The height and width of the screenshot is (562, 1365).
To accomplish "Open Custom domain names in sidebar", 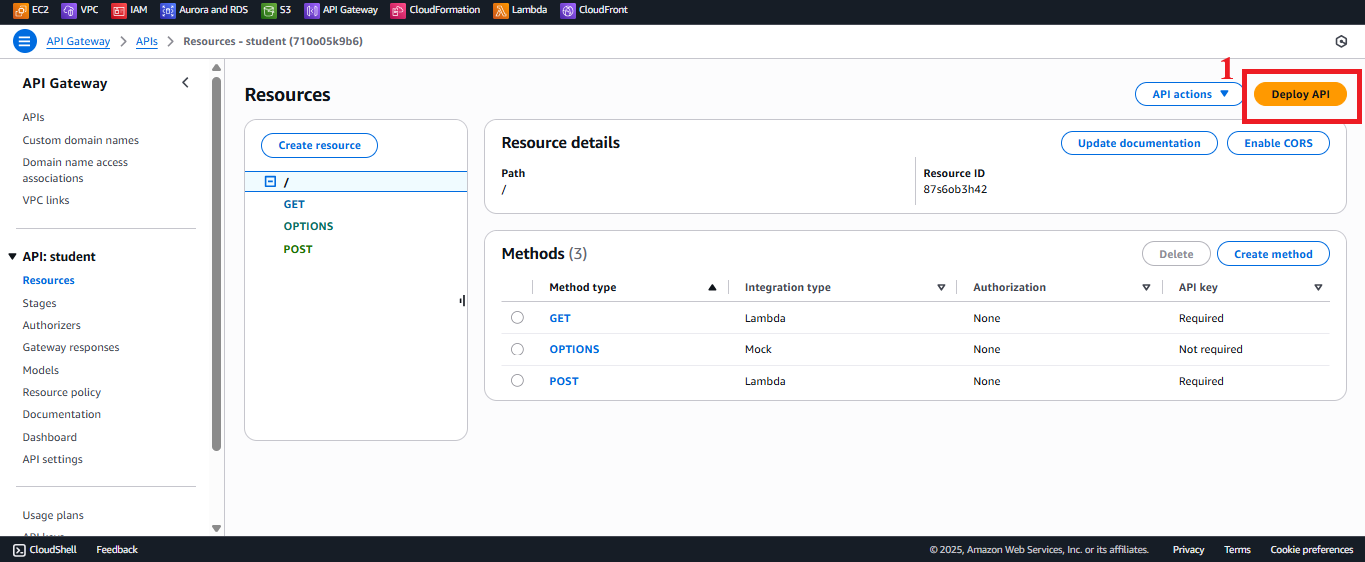I will click(x=81, y=140).
